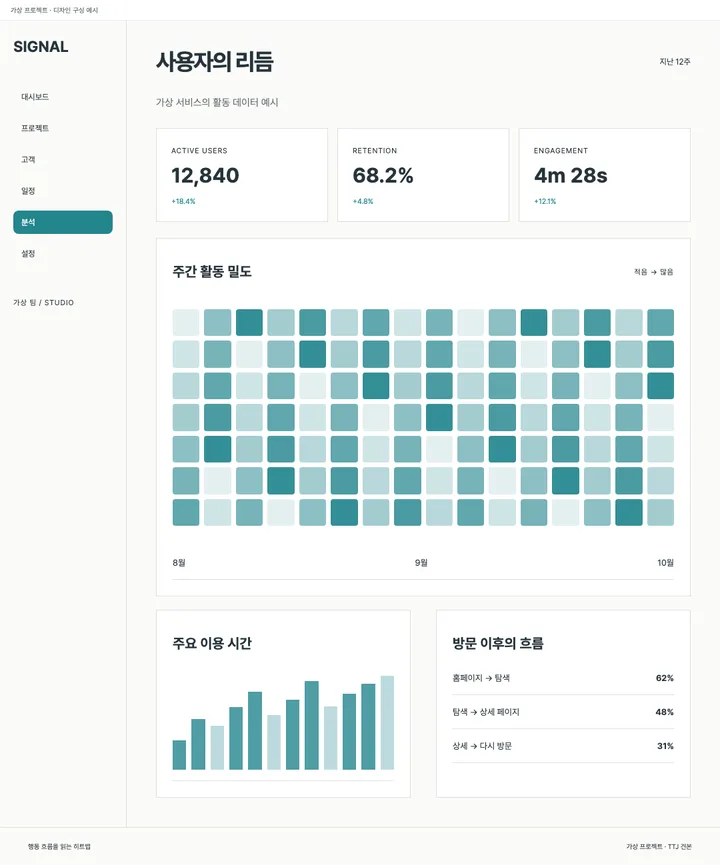Click the 62% value
Image resolution: width=720 pixels, height=865 pixels.
point(665,678)
